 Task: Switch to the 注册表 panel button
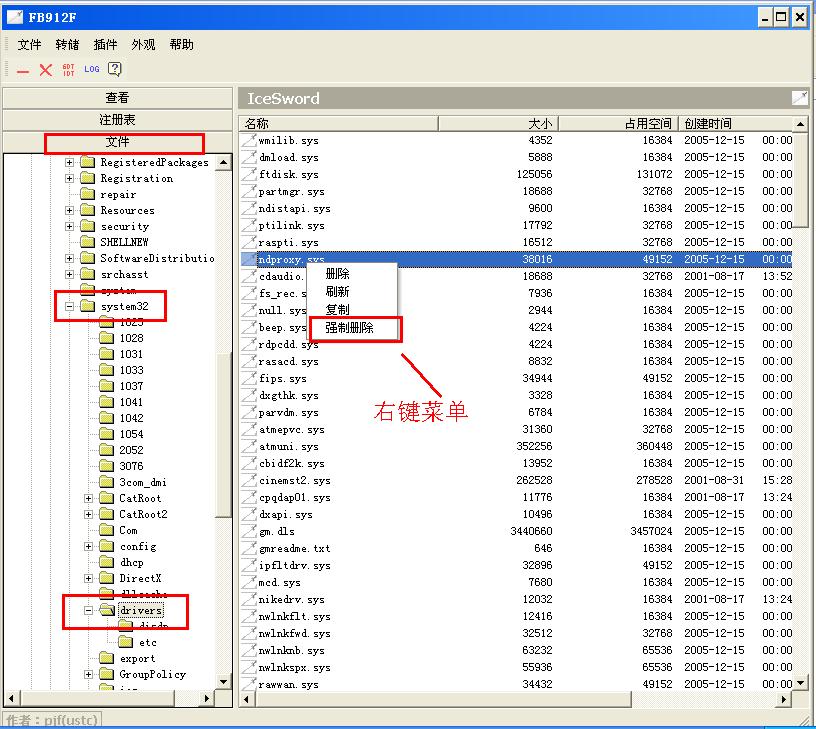click(117, 120)
